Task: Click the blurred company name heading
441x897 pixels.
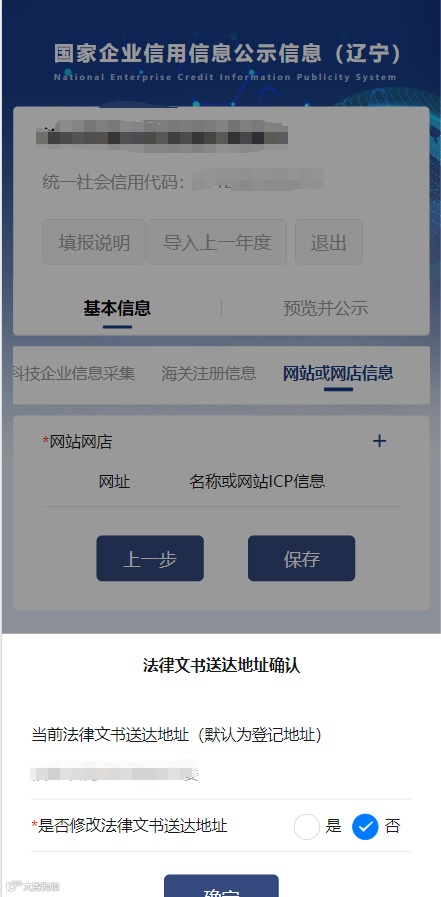Action: [161, 134]
